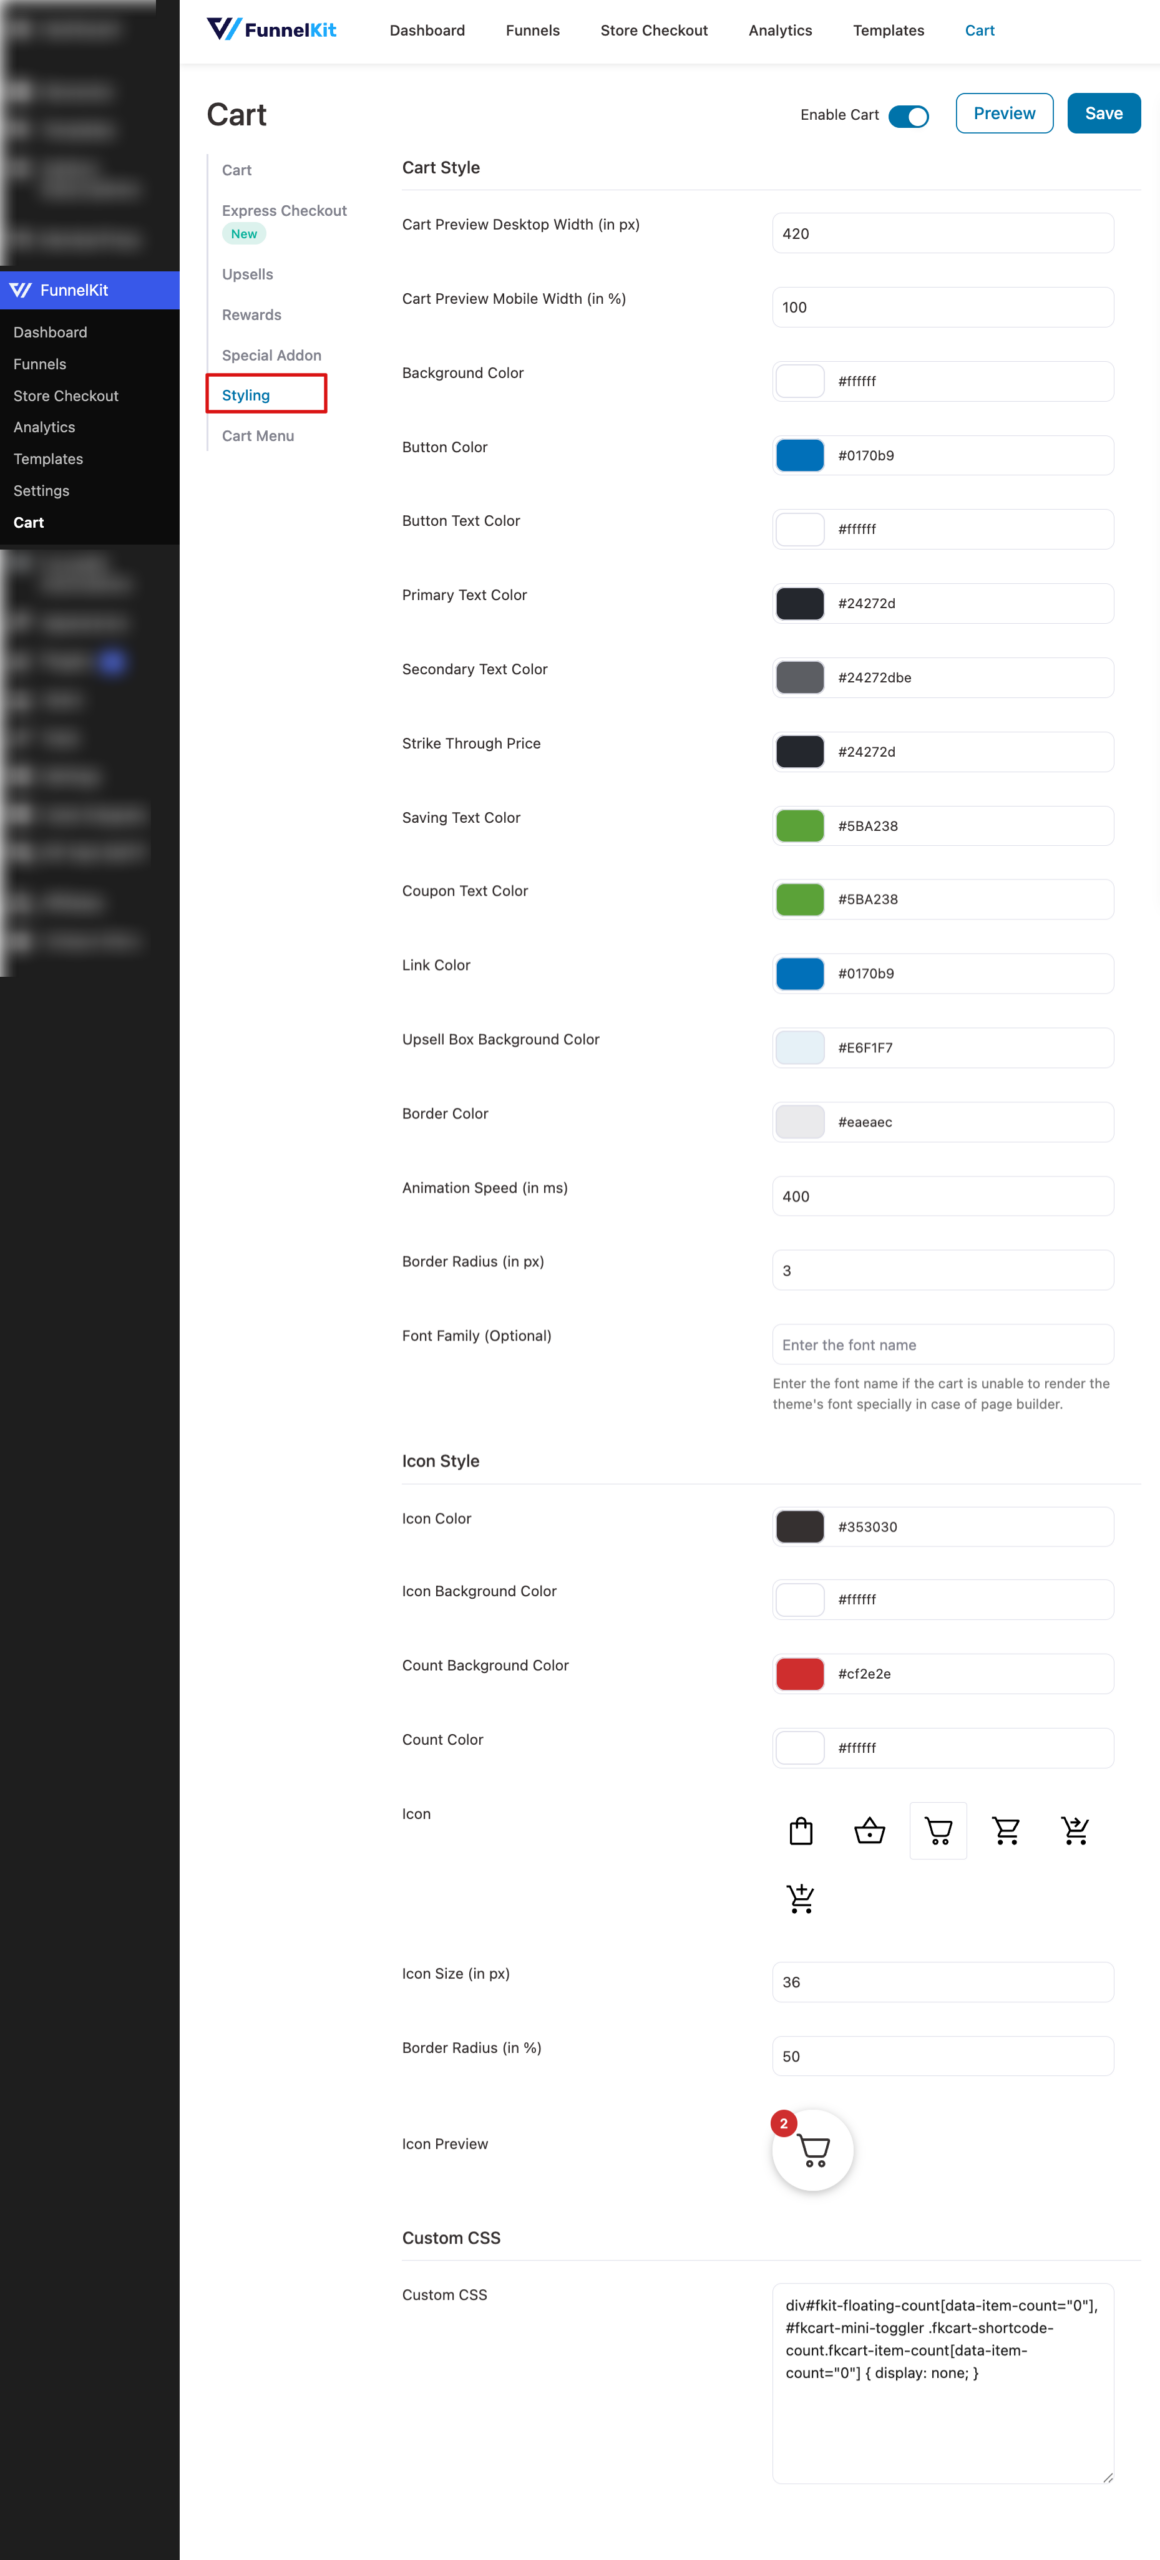Select the shopping bag cart icon
This screenshot has width=1160, height=2560.
click(x=801, y=1830)
